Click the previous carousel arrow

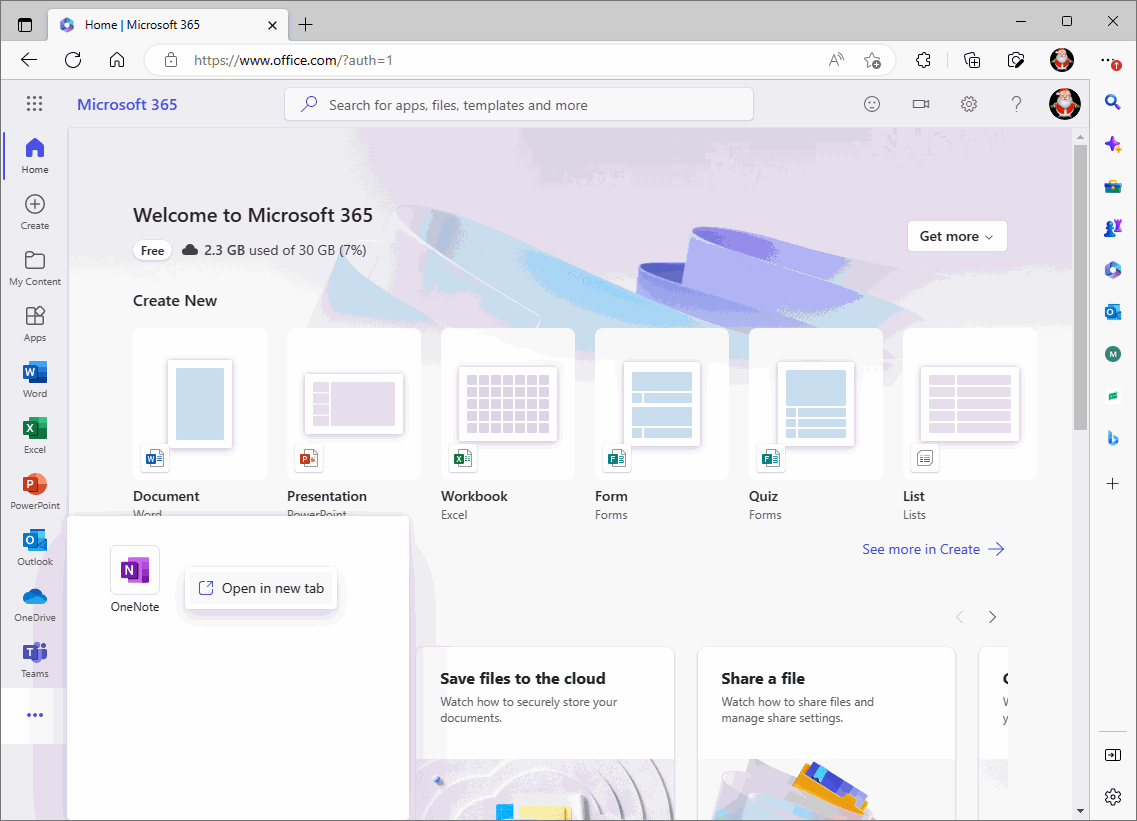pos(959,617)
